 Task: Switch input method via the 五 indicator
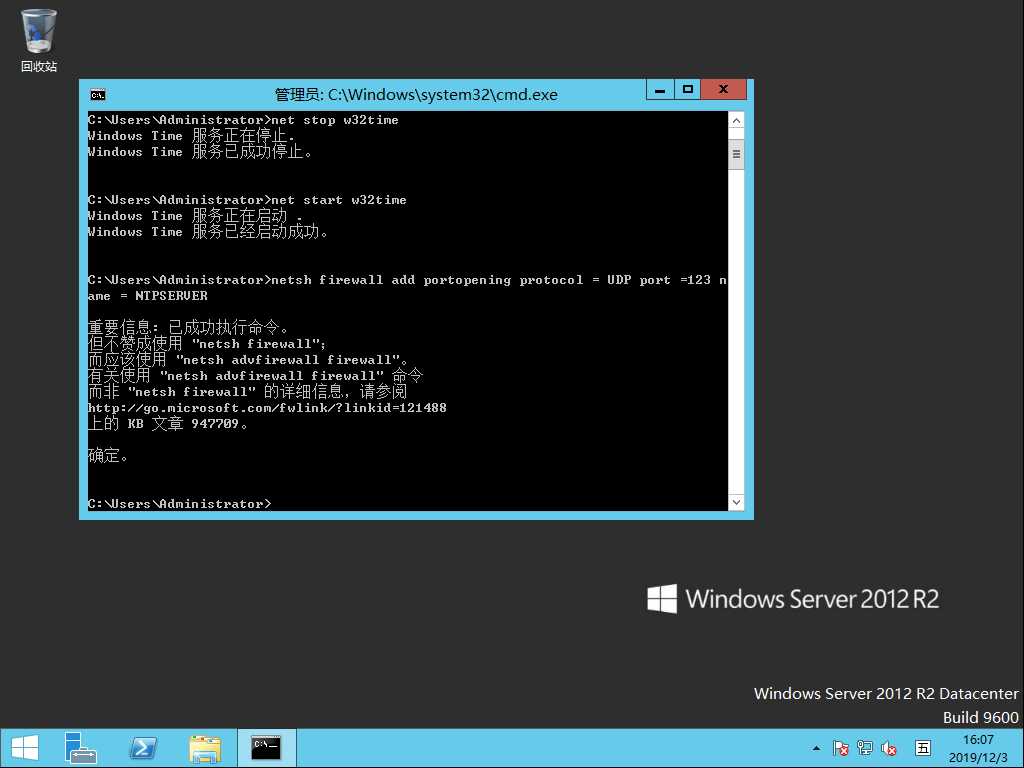point(923,748)
